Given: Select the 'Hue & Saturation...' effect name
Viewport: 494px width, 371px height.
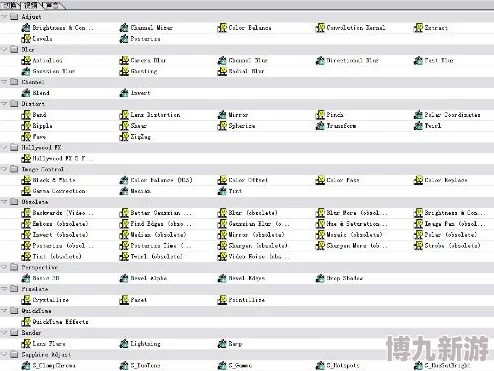Looking at the screenshot, I should pyautogui.click(x=357, y=224).
